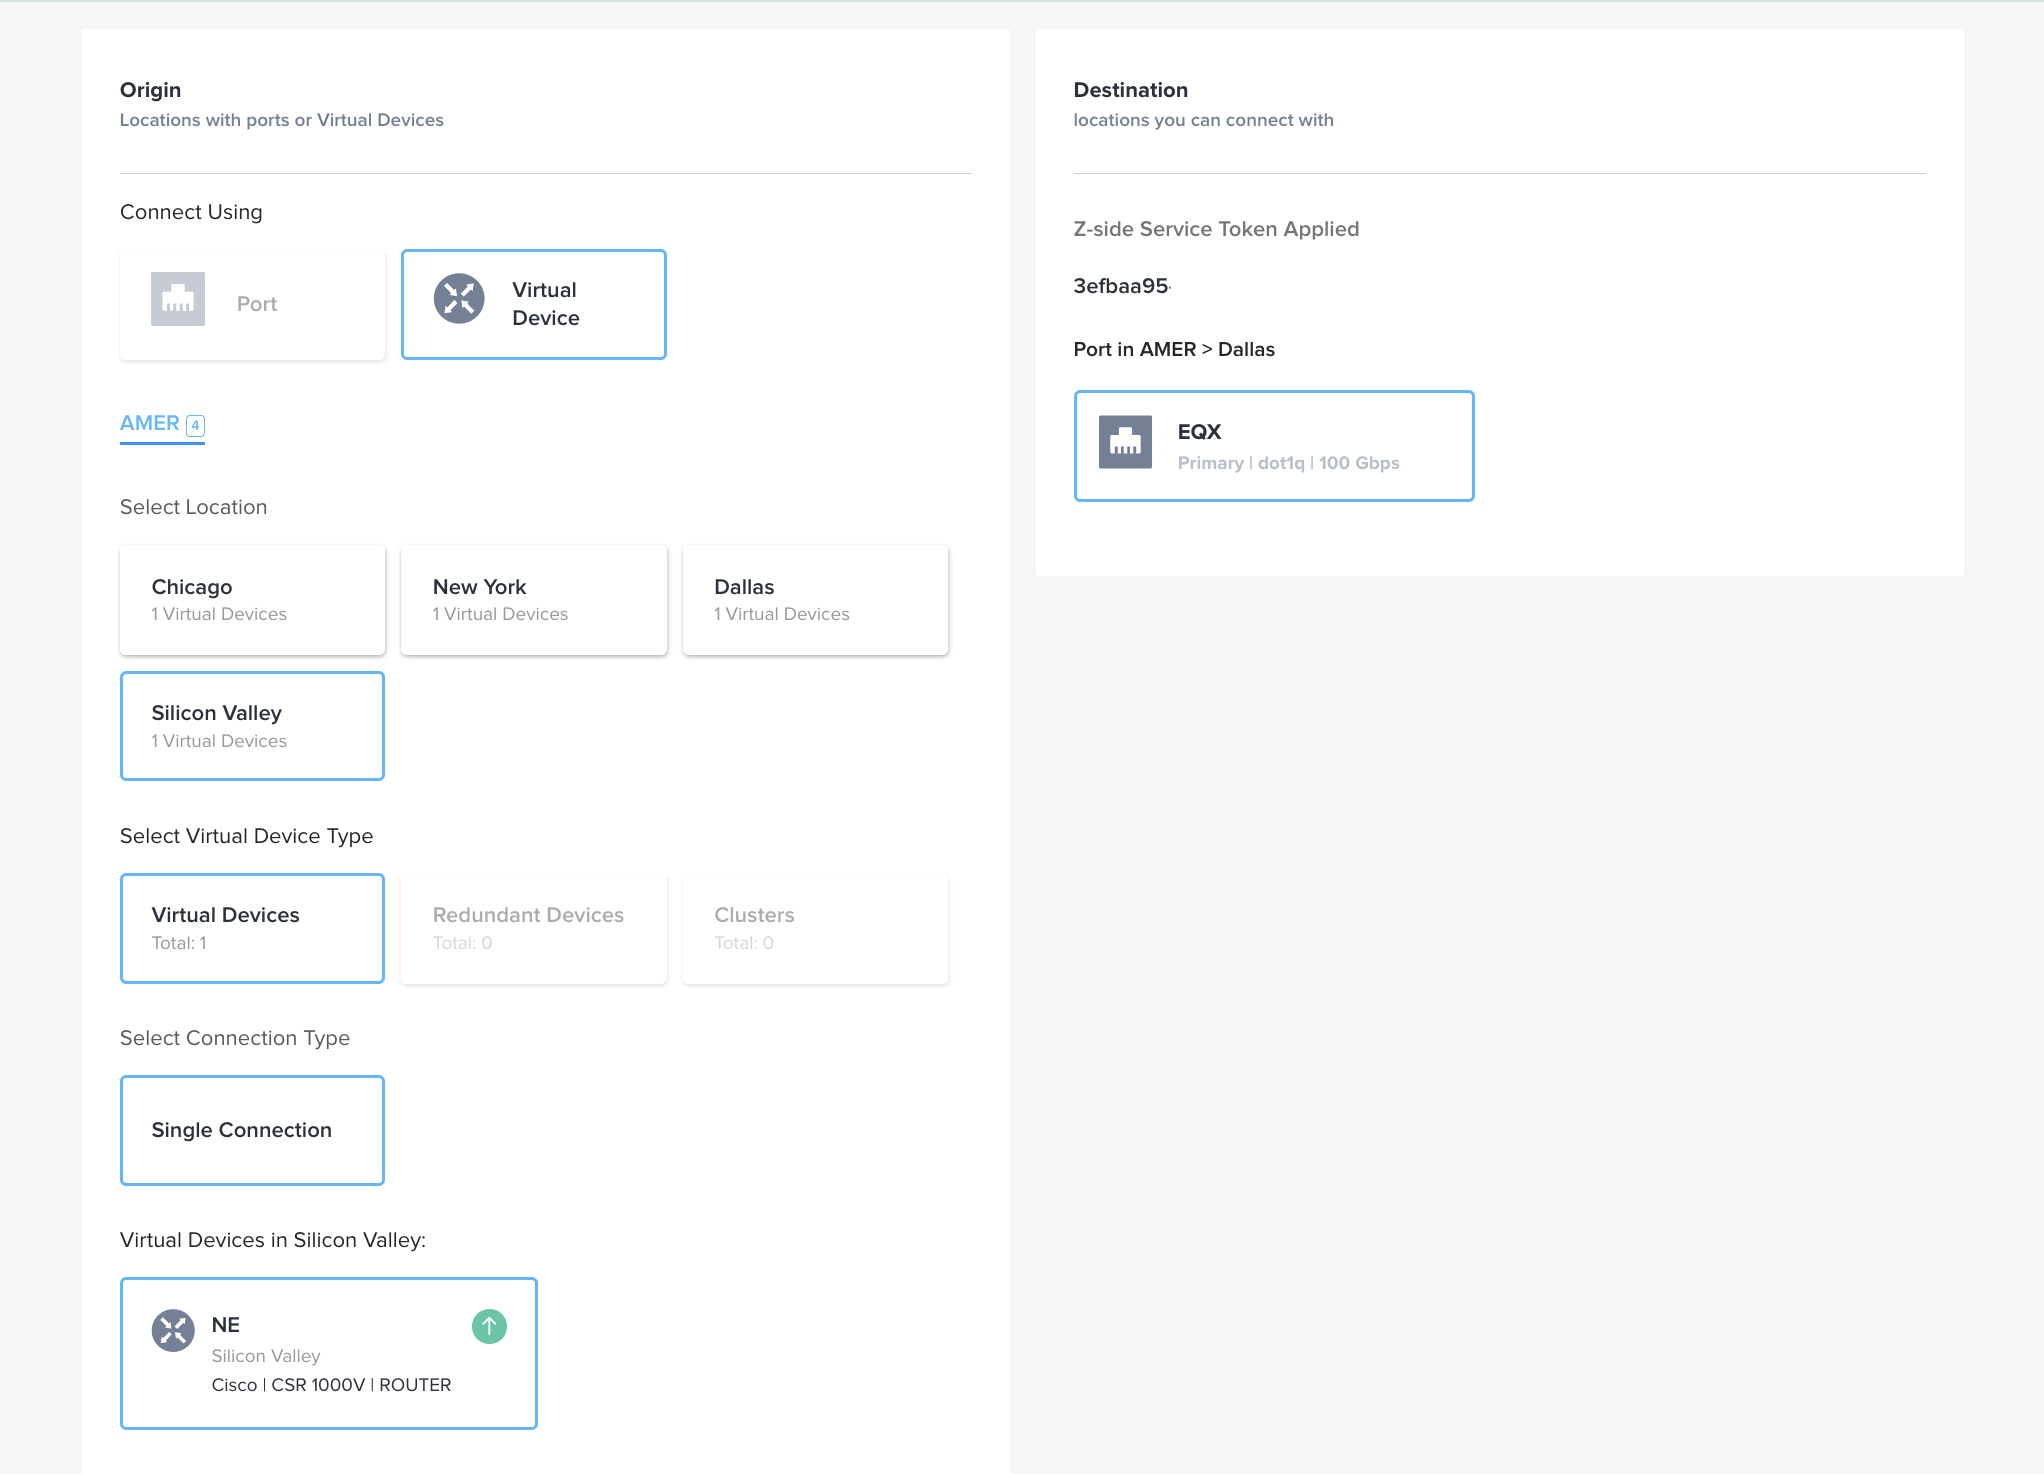
Task: Select the EQX destination port card
Action: 1274,446
